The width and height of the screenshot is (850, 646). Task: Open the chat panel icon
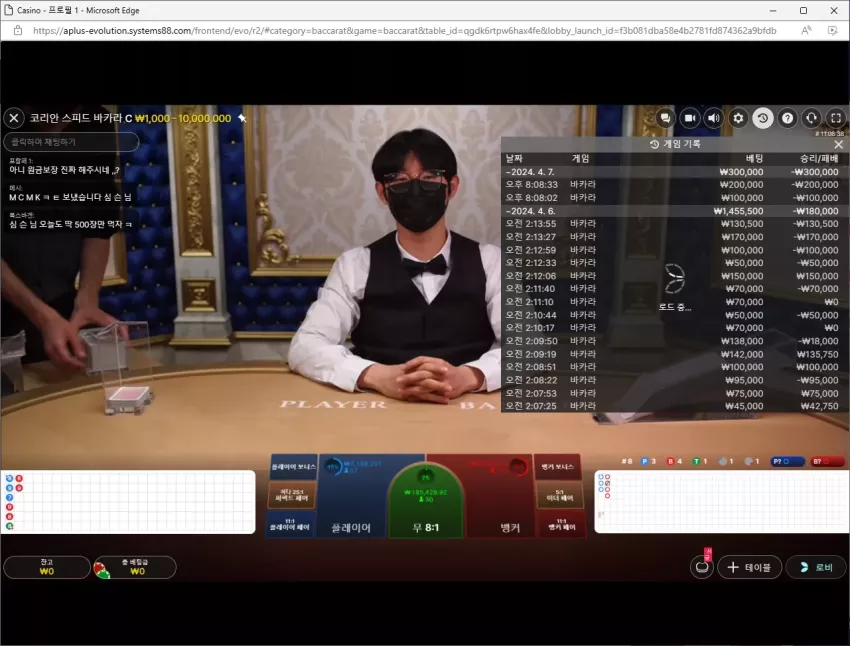point(665,118)
